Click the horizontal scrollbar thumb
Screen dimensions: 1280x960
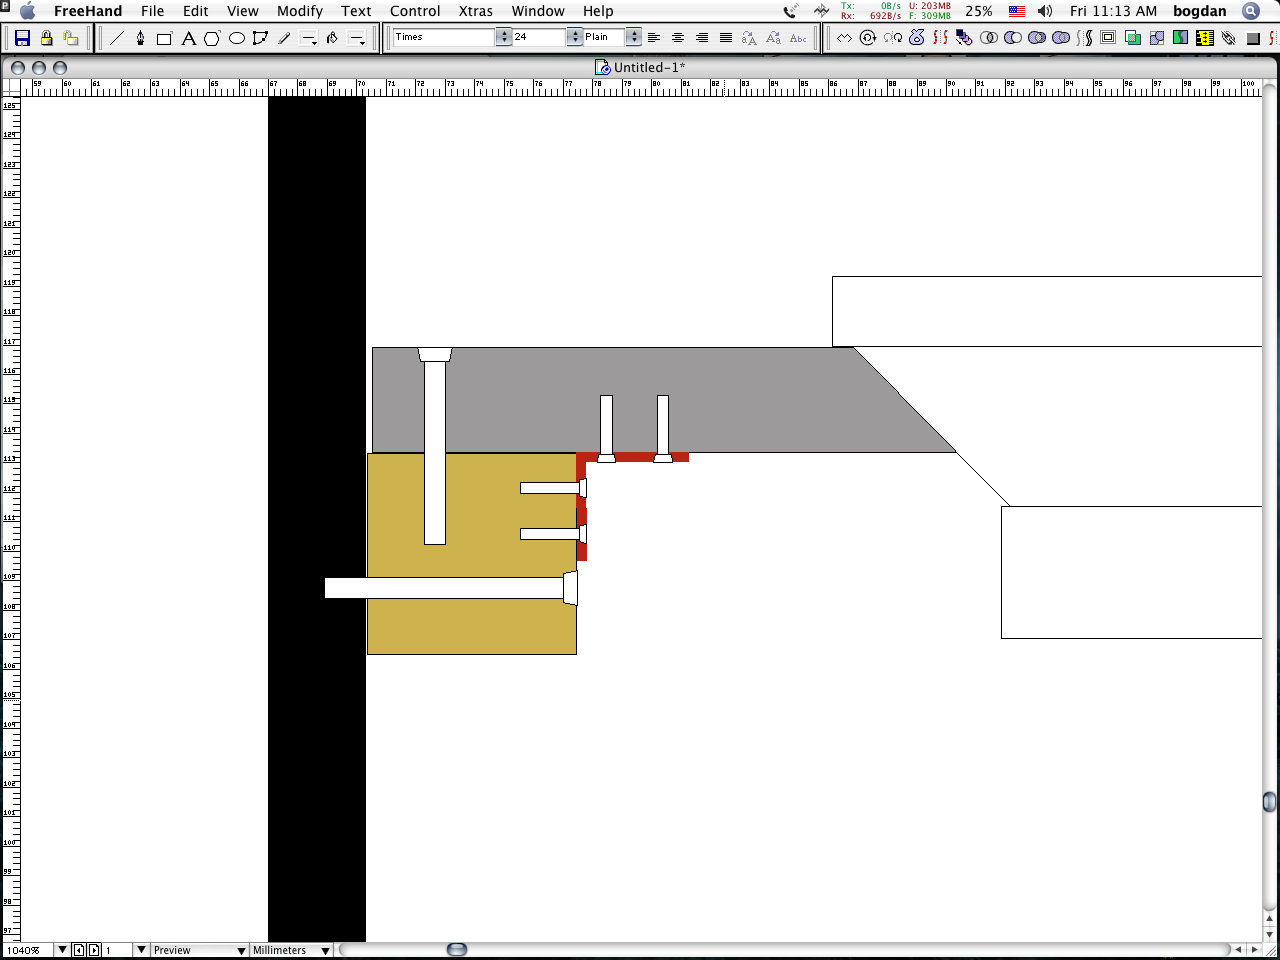[457, 949]
